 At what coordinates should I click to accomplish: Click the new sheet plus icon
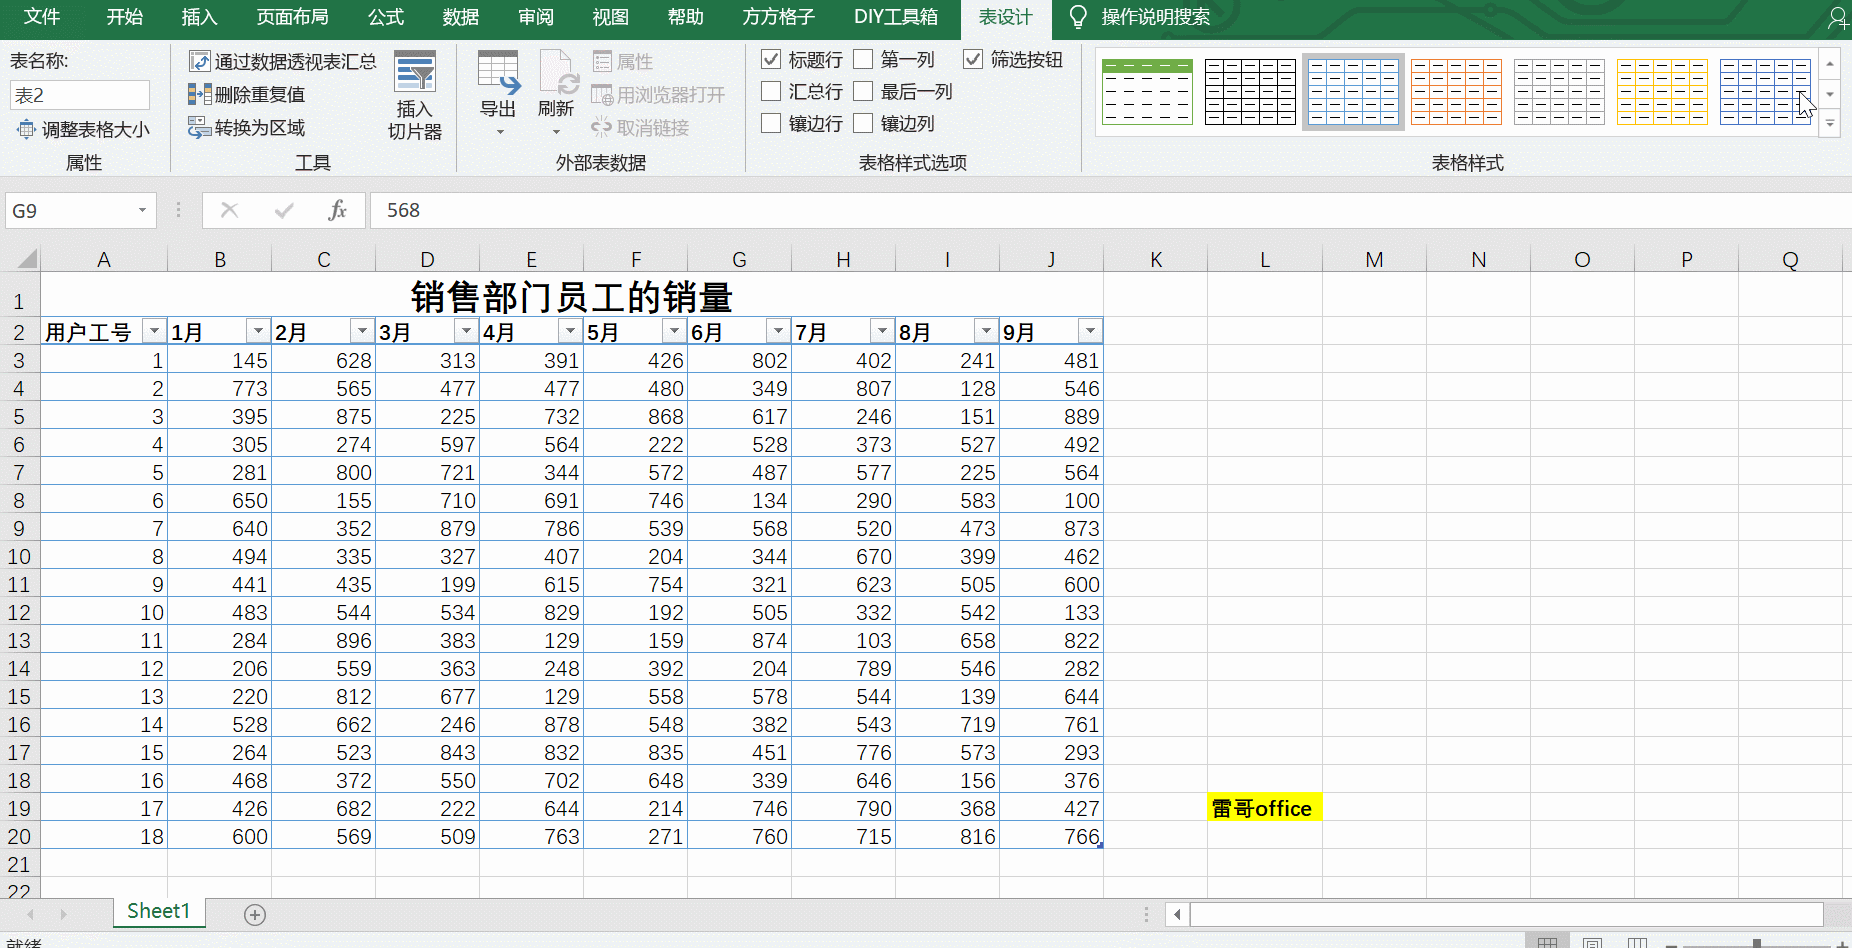pyautogui.click(x=255, y=914)
